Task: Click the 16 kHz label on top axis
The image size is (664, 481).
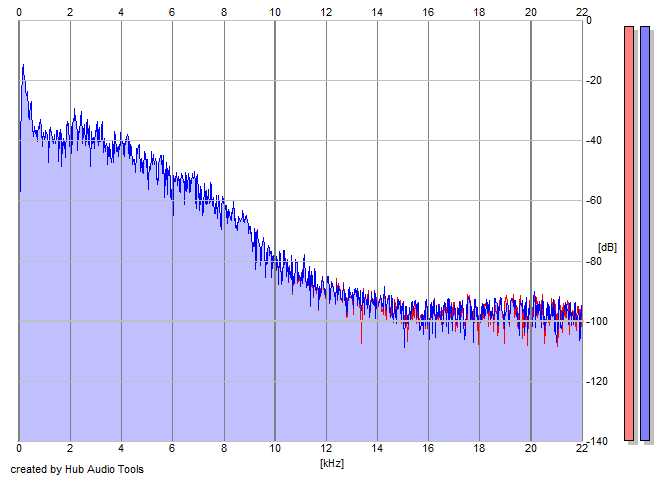Action: 428,12
